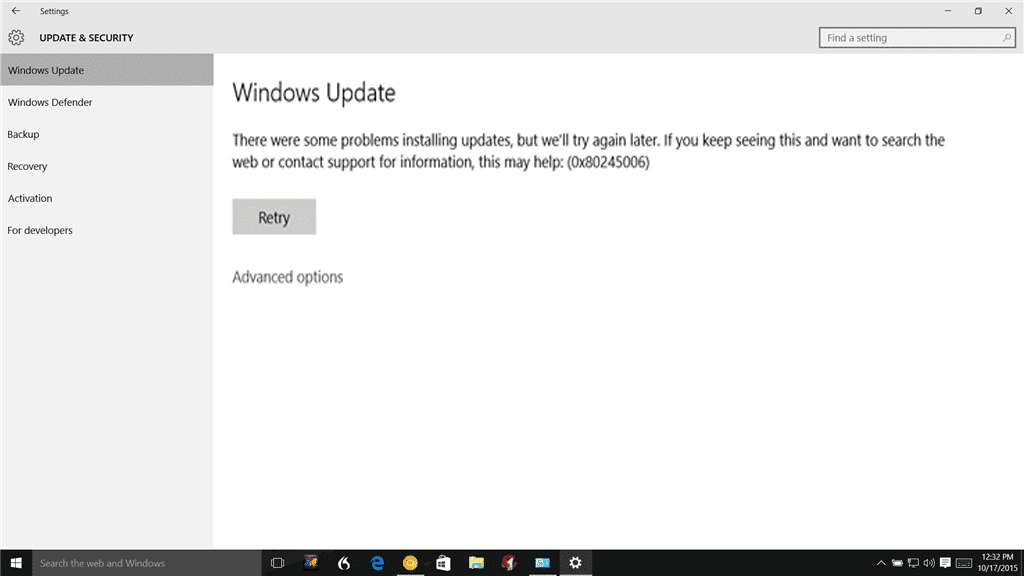Viewport: 1024px width, 576px height.
Task: Open Windows Defender settings page
Action: pyautogui.click(x=107, y=102)
